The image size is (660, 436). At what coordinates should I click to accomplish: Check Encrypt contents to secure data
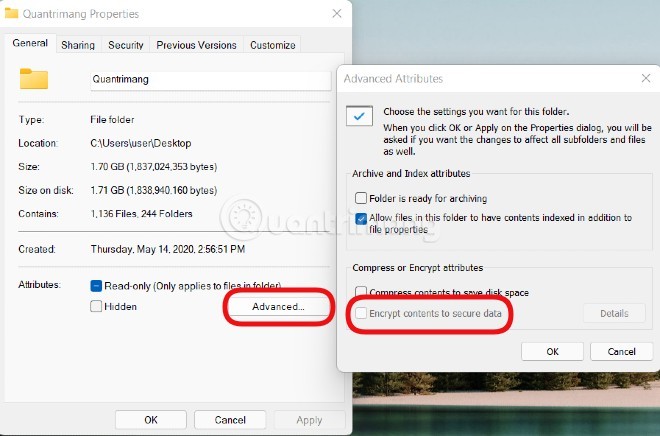361,314
